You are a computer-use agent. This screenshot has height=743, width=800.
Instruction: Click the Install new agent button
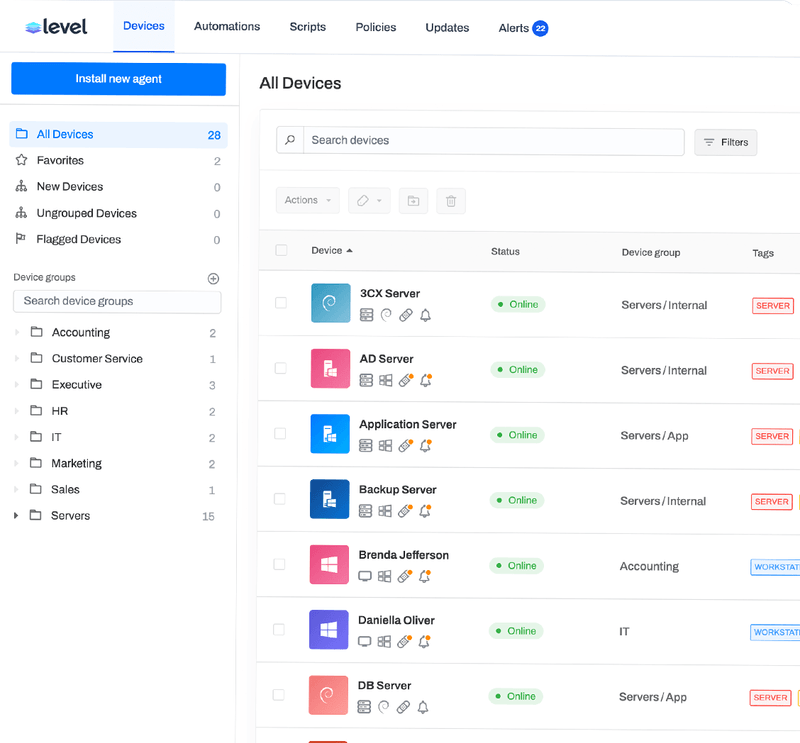(x=118, y=79)
